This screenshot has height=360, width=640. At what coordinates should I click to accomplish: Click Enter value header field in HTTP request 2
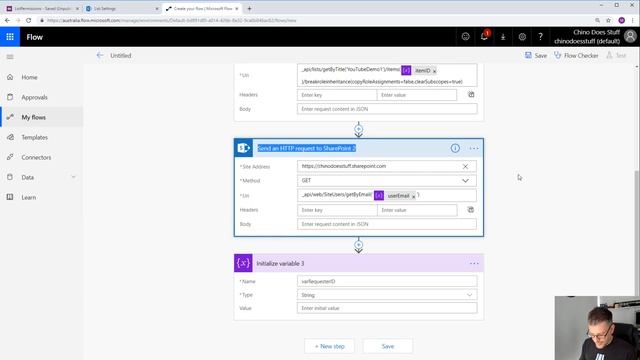pos(417,210)
